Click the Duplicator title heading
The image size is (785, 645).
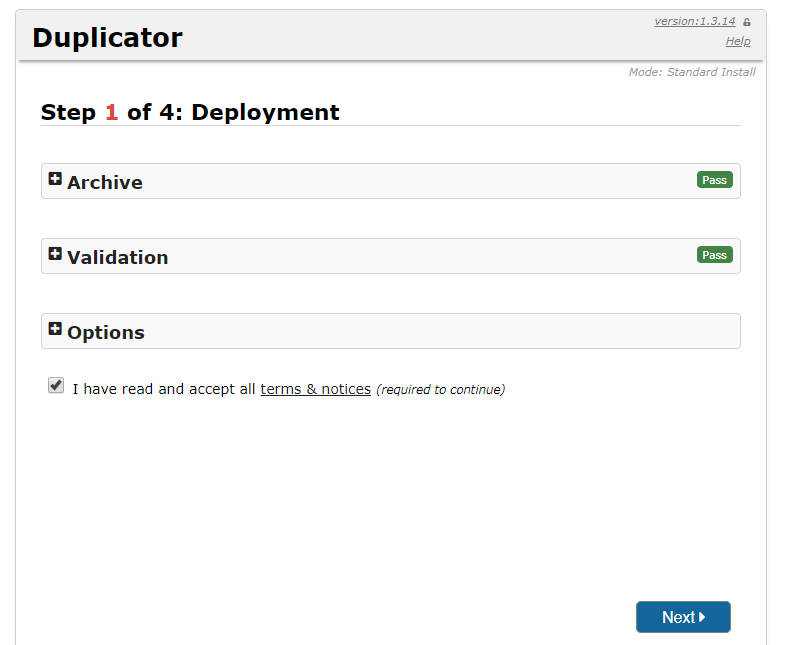pos(108,38)
